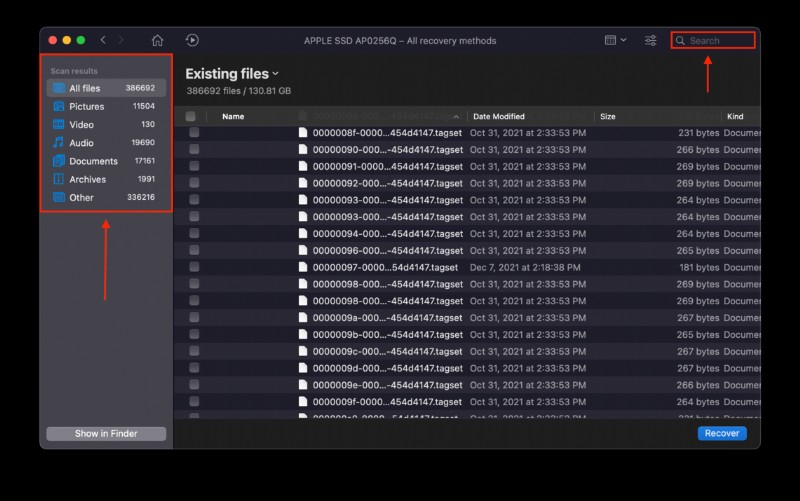This screenshot has width=800, height=501.
Task: Select file name 0000009a-000...-454d4147.tagset
Action: 388,318
